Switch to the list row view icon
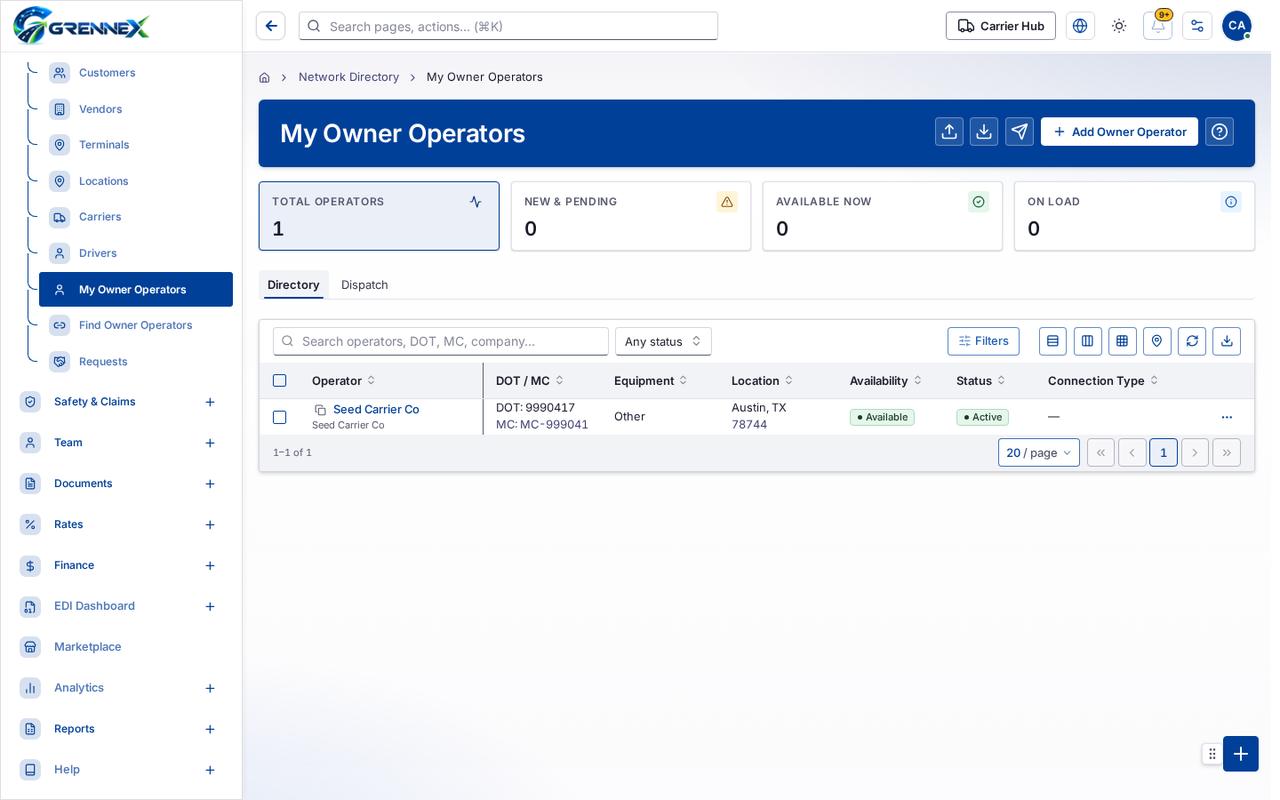 click(x=1053, y=341)
